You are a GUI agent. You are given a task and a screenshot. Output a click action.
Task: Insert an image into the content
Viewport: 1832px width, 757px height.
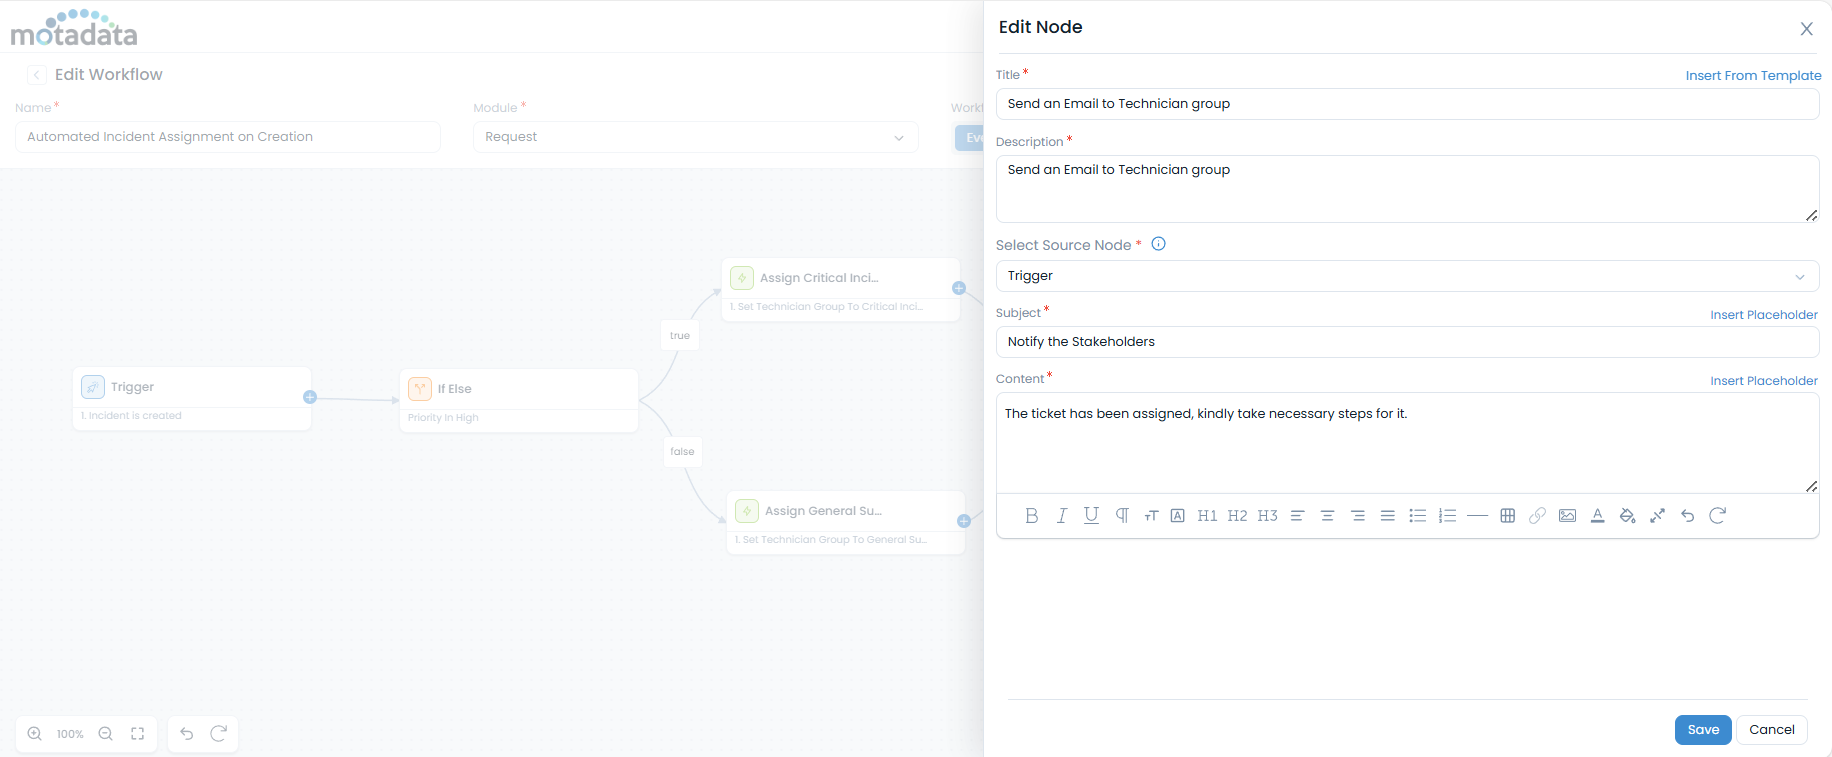click(x=1568, y=516)
